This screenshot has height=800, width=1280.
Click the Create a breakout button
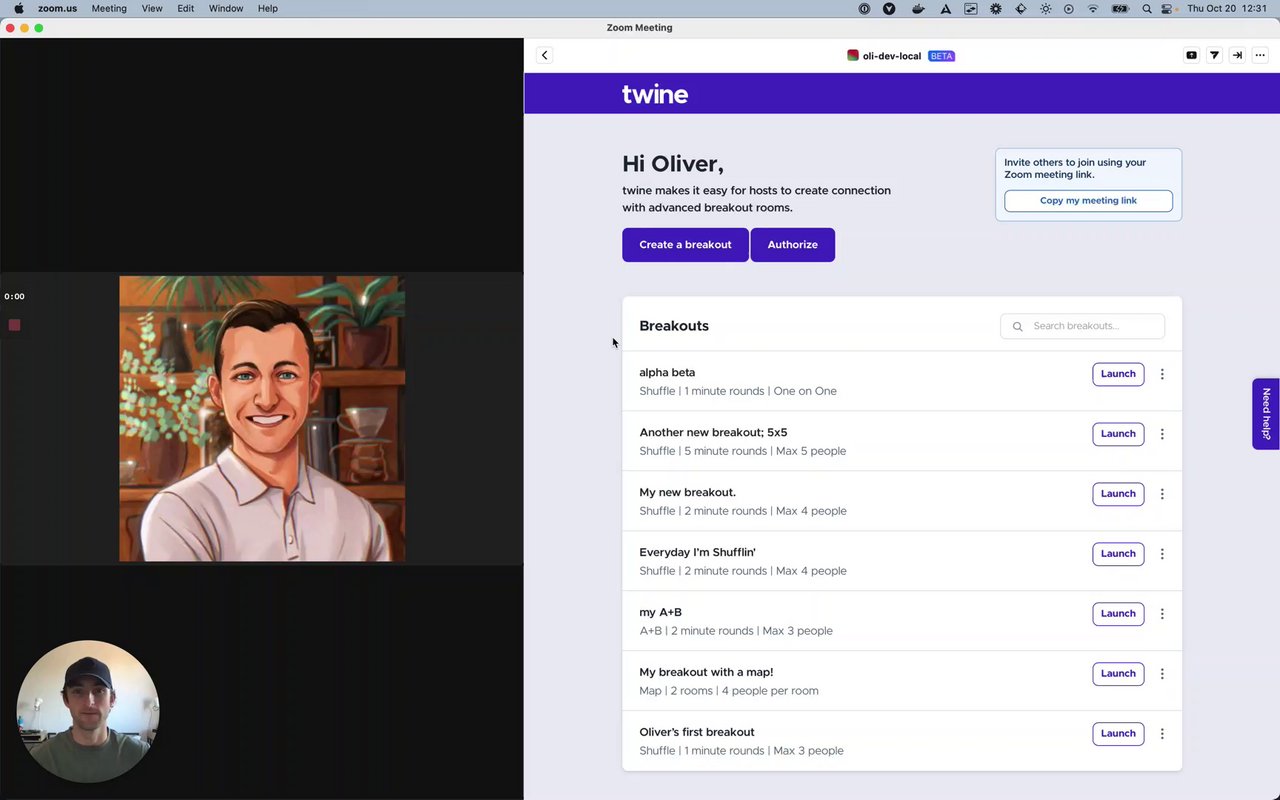tap(685, 245)
